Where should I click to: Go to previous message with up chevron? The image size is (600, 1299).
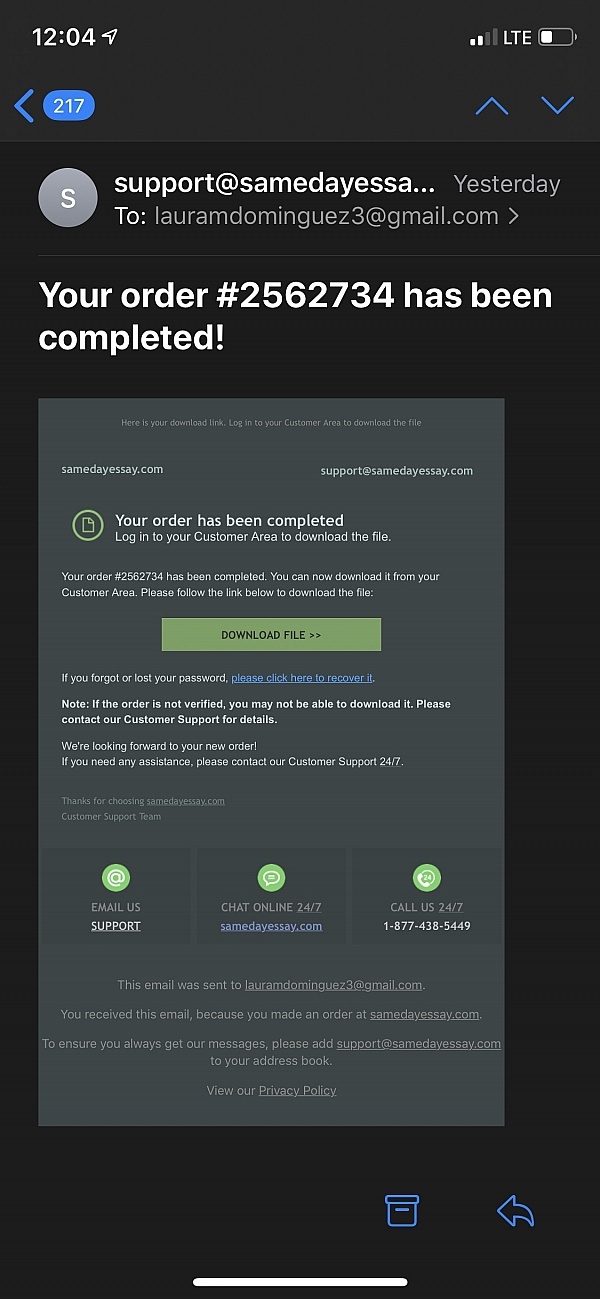(492, 106)
